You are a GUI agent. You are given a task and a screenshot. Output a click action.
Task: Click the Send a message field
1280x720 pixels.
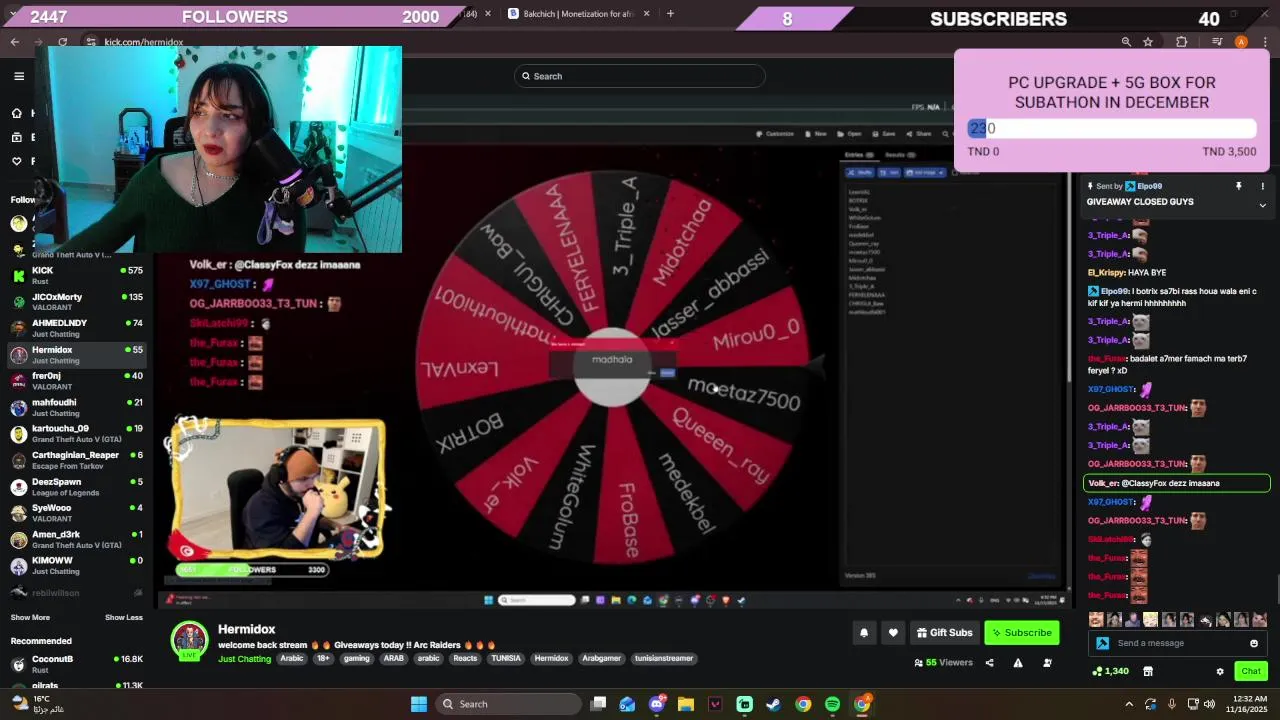coord(1178,643)
